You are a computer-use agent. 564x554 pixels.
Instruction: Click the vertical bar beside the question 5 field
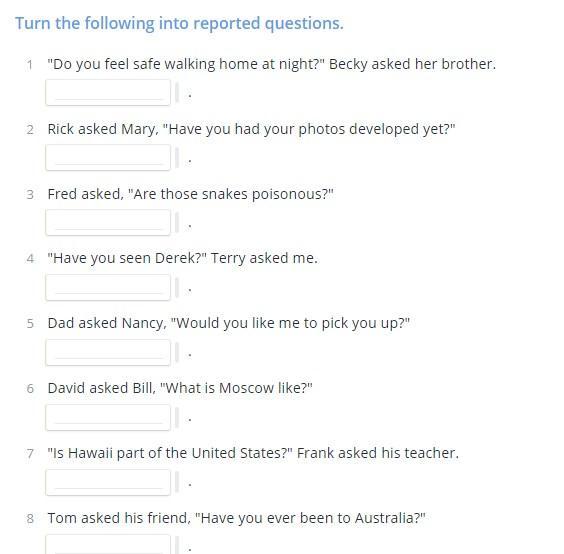tap(177, 353)
